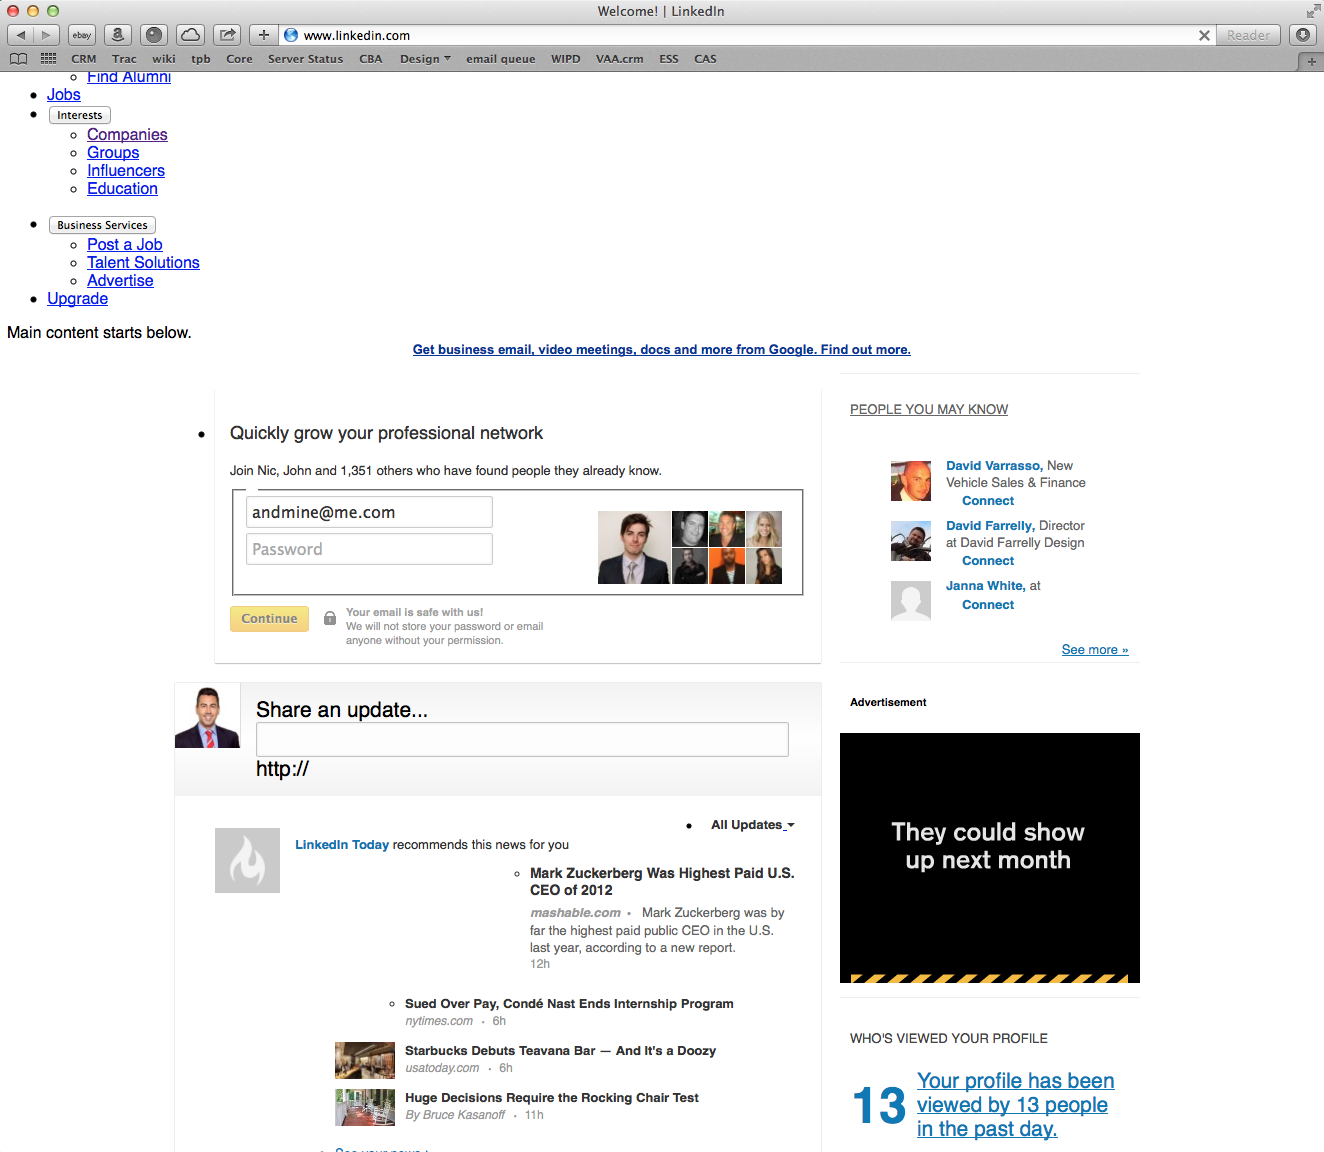Click the profile viewed by 13 people link
Viewport: 1324px width, 1152px height.
click(1012, 1104)
